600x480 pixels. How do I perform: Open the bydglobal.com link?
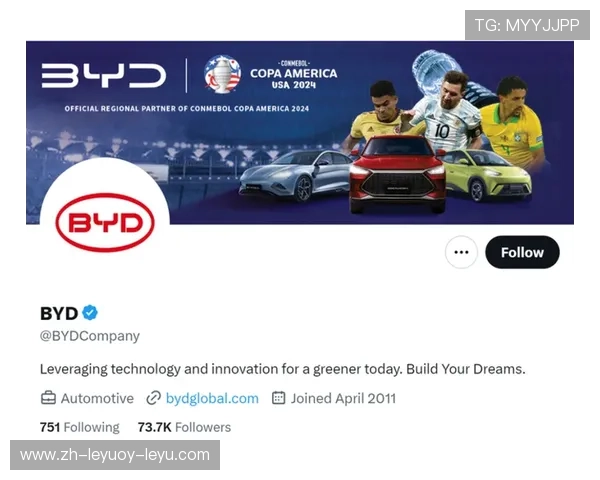click(212, 398)
